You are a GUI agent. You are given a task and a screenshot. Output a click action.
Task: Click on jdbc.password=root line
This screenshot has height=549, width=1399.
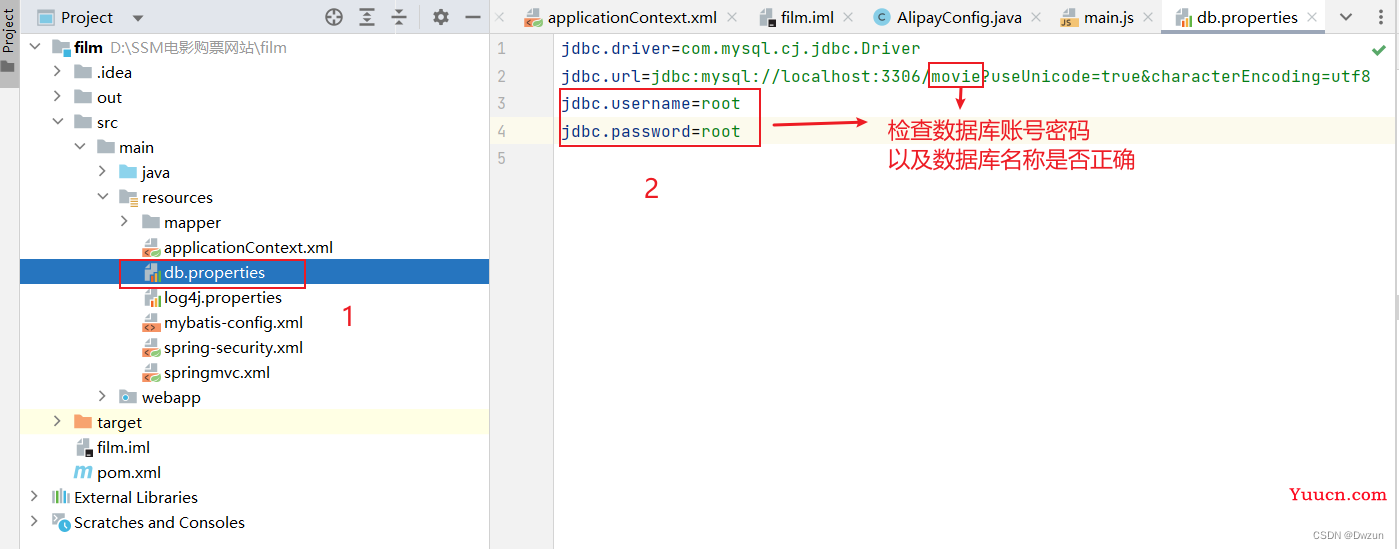point(651,131)
